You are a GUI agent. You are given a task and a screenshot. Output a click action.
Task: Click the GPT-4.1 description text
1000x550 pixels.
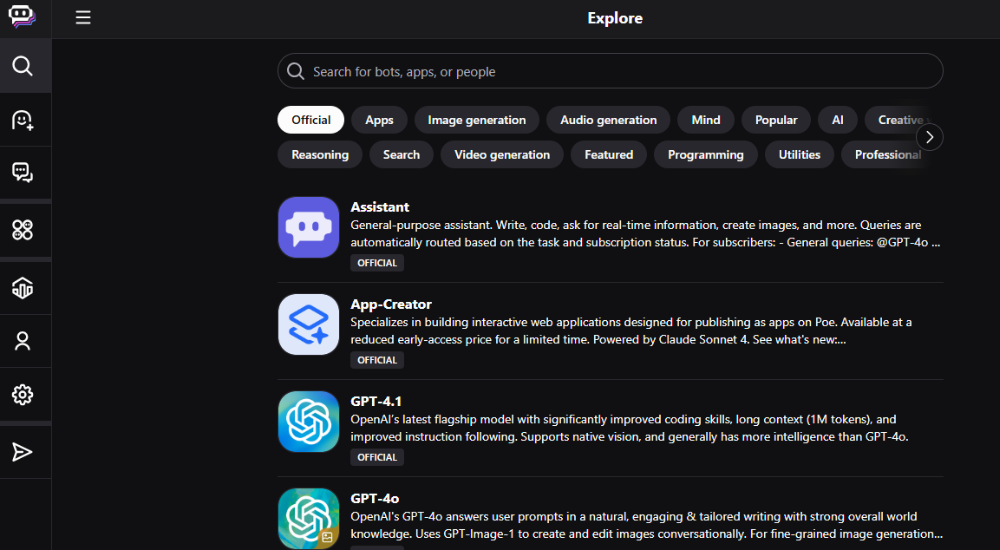tap(629, 427)
